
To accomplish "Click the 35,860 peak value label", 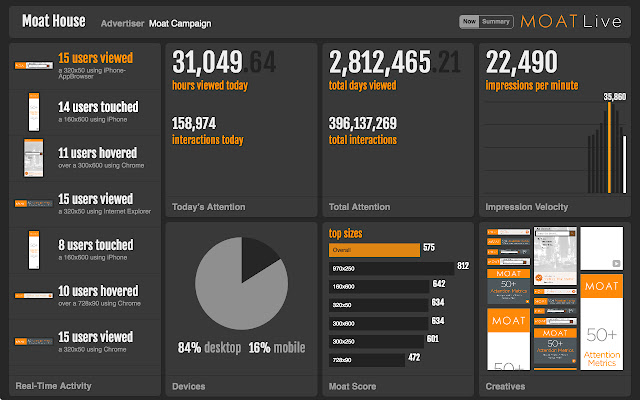I will coord(615,97).
